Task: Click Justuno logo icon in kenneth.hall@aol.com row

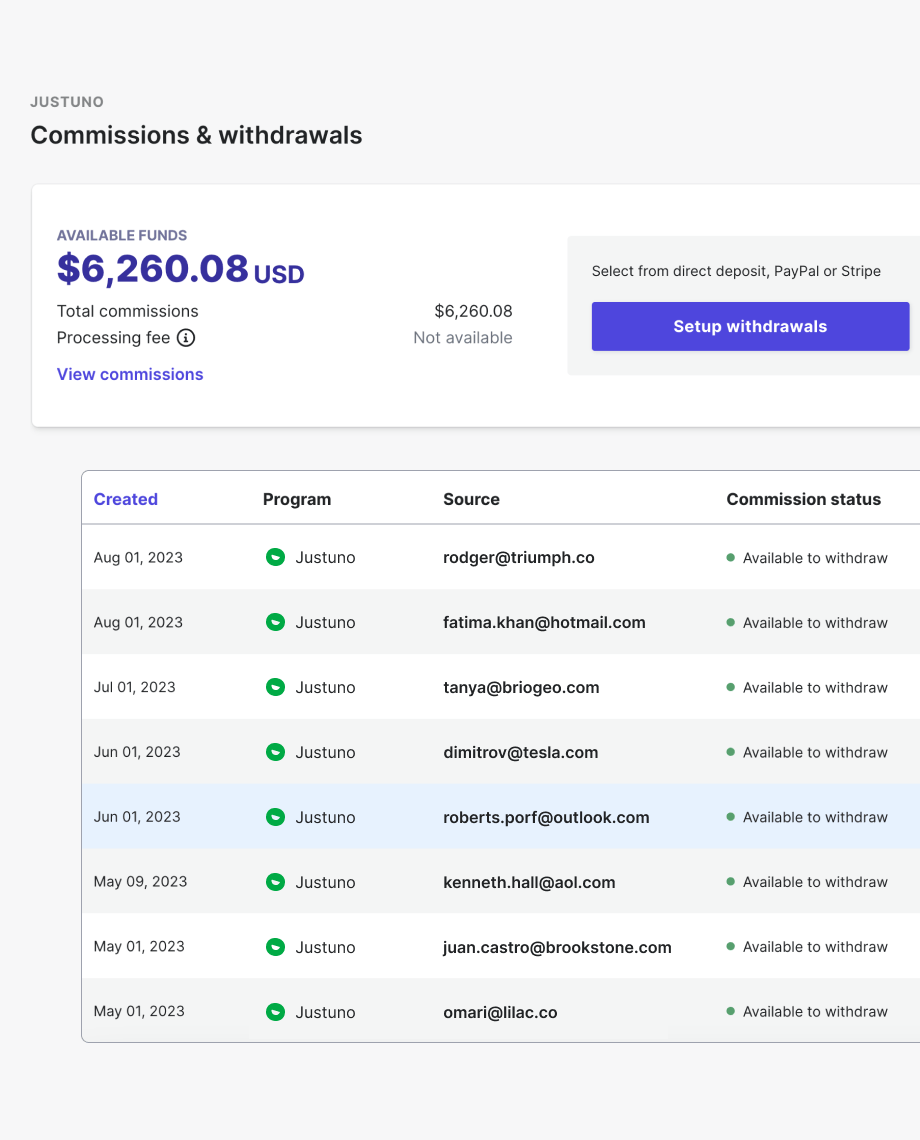Action: (275, 882)
